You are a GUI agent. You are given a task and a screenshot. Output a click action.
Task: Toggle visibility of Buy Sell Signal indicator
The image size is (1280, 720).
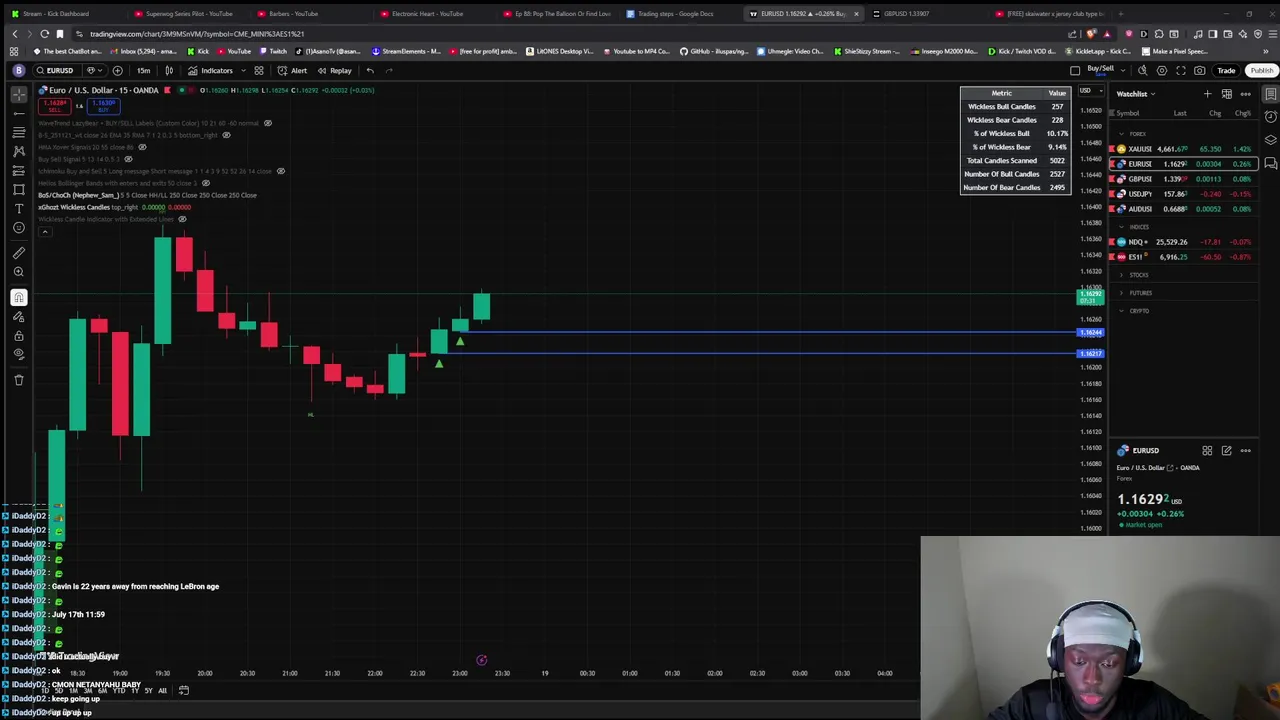pos(128,159)
